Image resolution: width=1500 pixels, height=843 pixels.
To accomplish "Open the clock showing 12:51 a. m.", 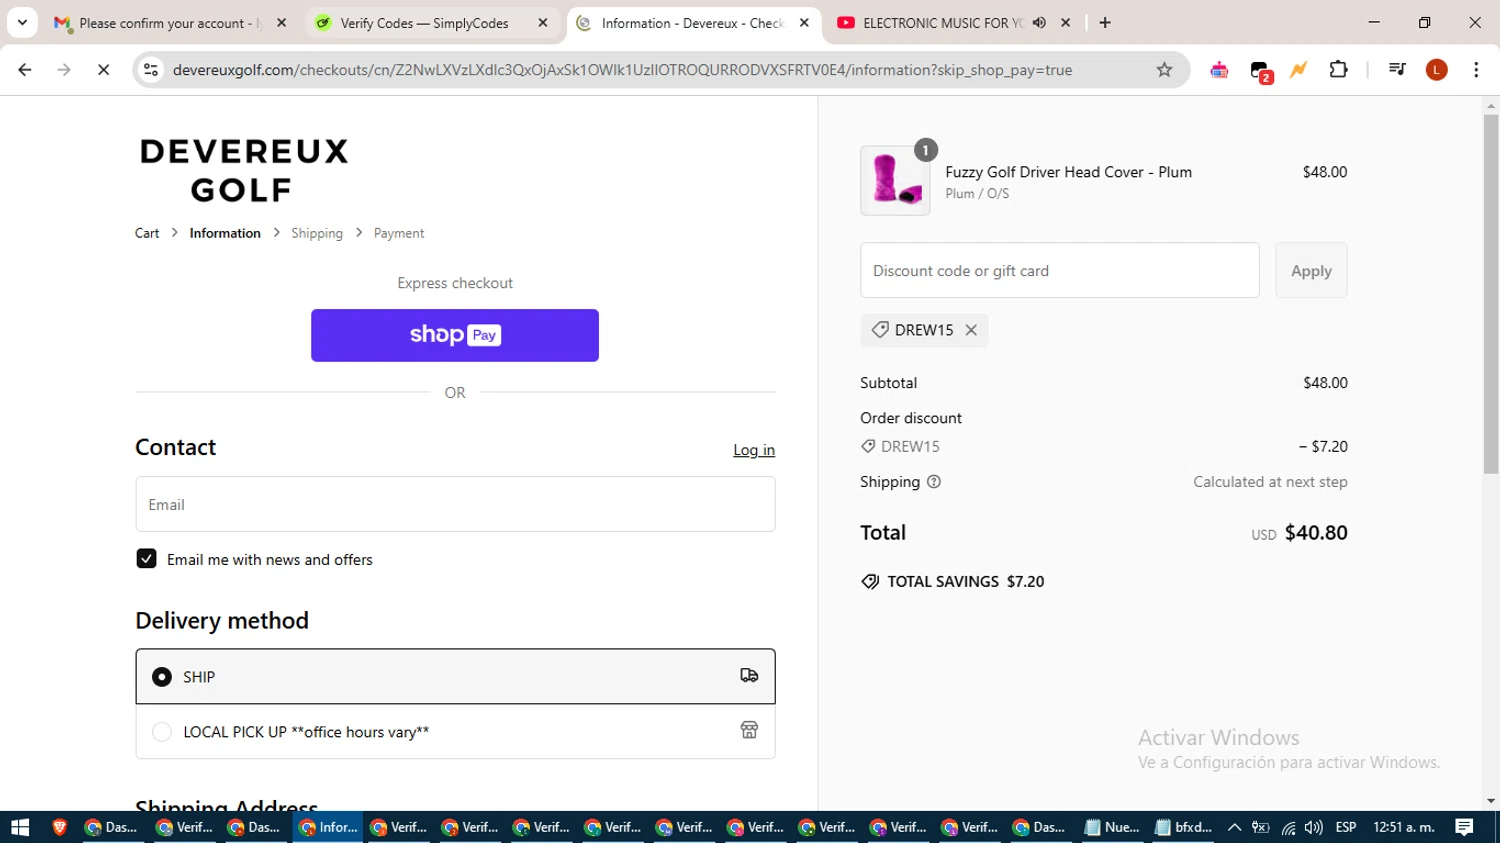I will click(1404, 827).
